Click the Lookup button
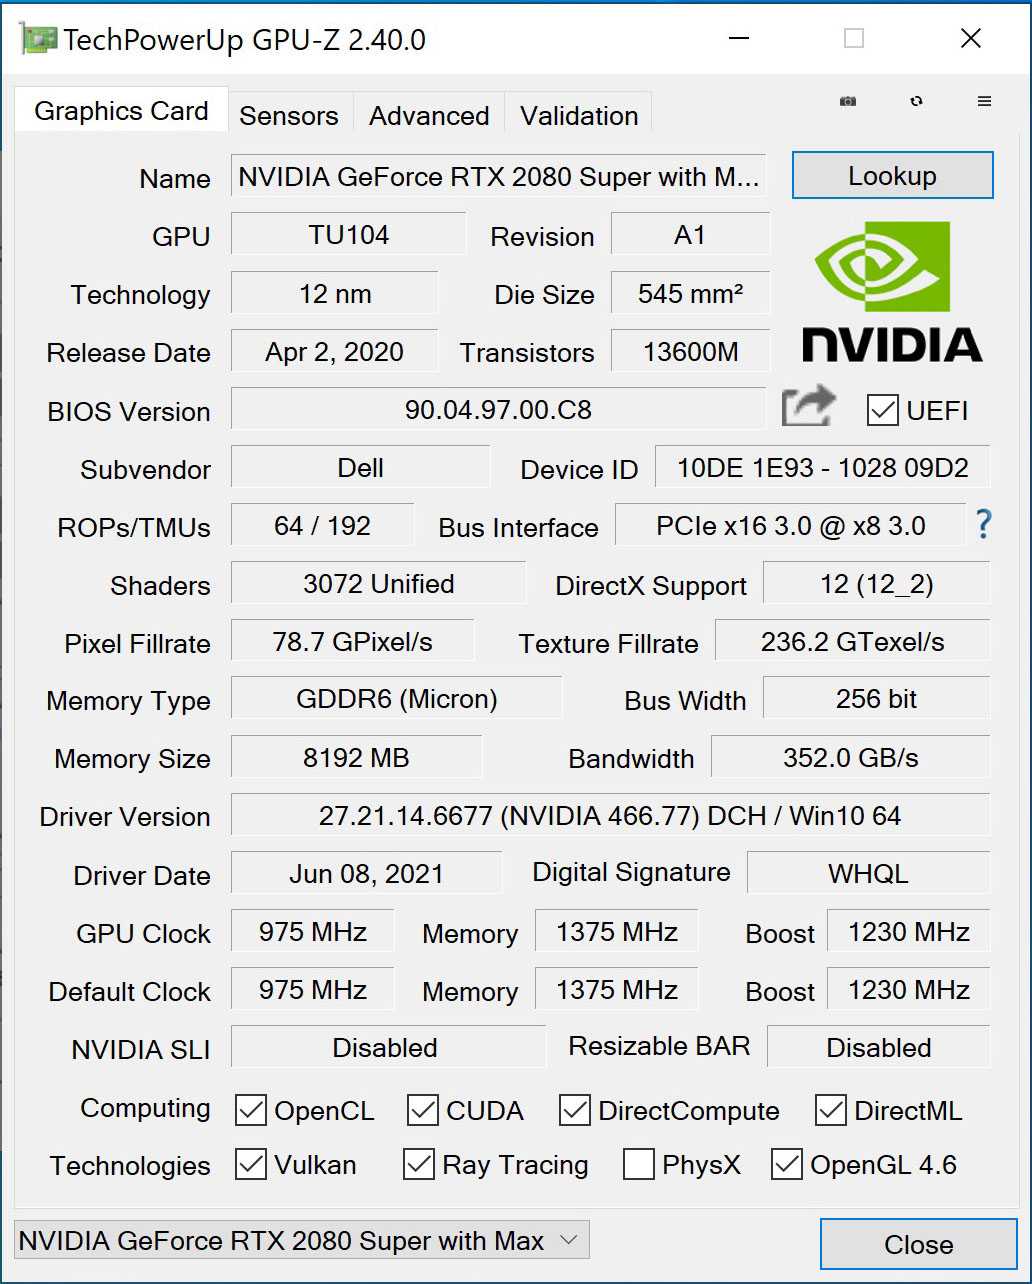 [x=892, y=176]
